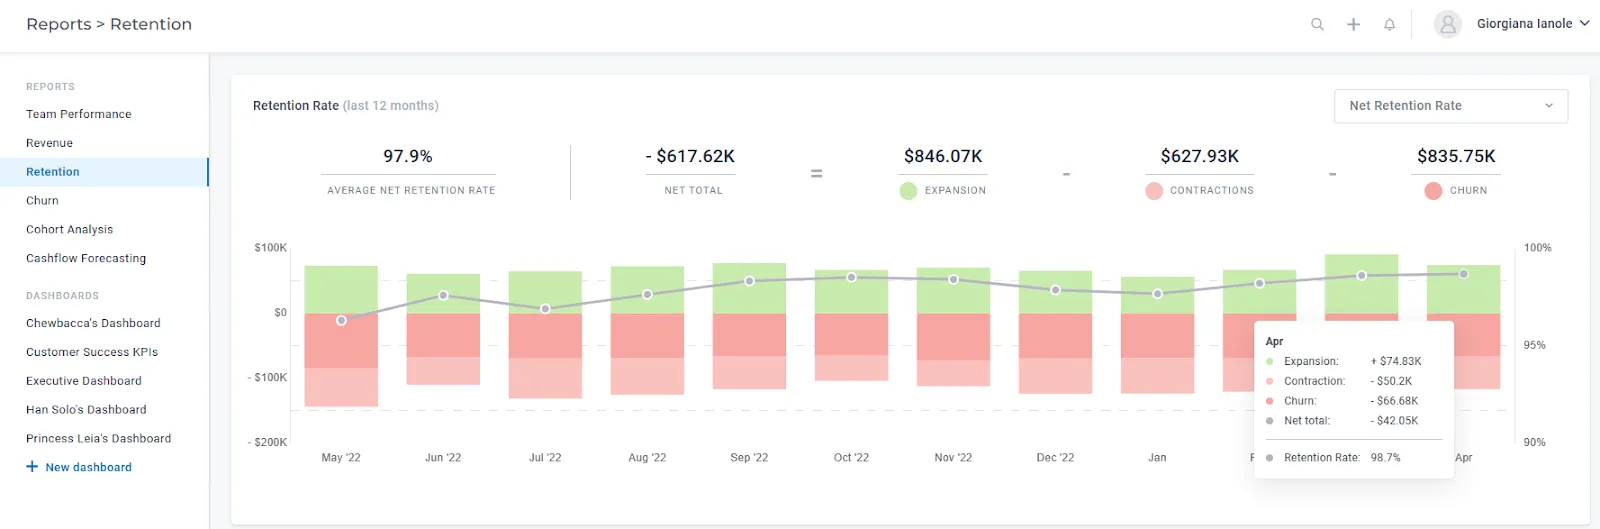Click the Jun '22 retention line point
This screenshot has height=529, width=1600.
(x=443, y=296)
